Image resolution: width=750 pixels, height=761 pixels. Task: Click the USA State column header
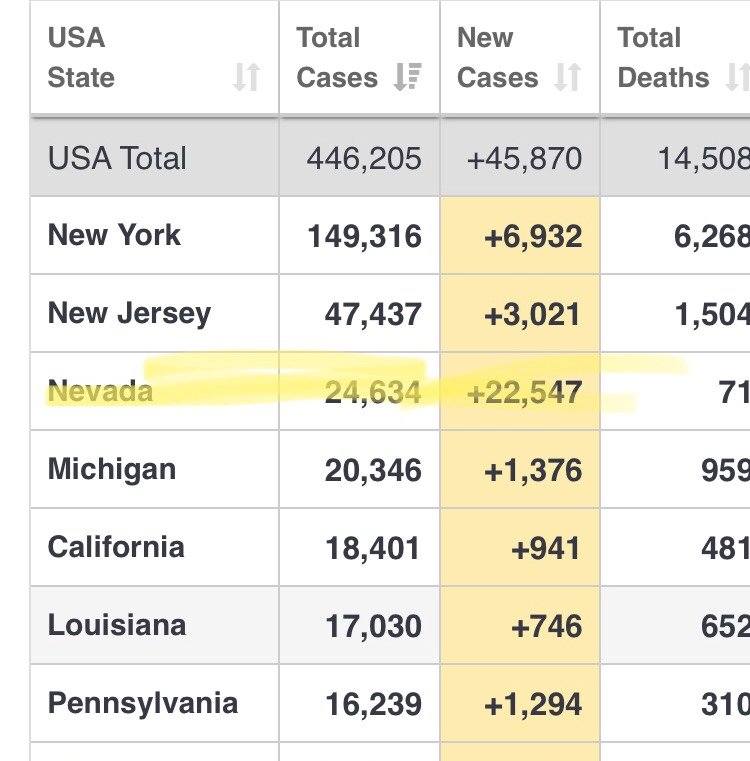pos(154,57)
